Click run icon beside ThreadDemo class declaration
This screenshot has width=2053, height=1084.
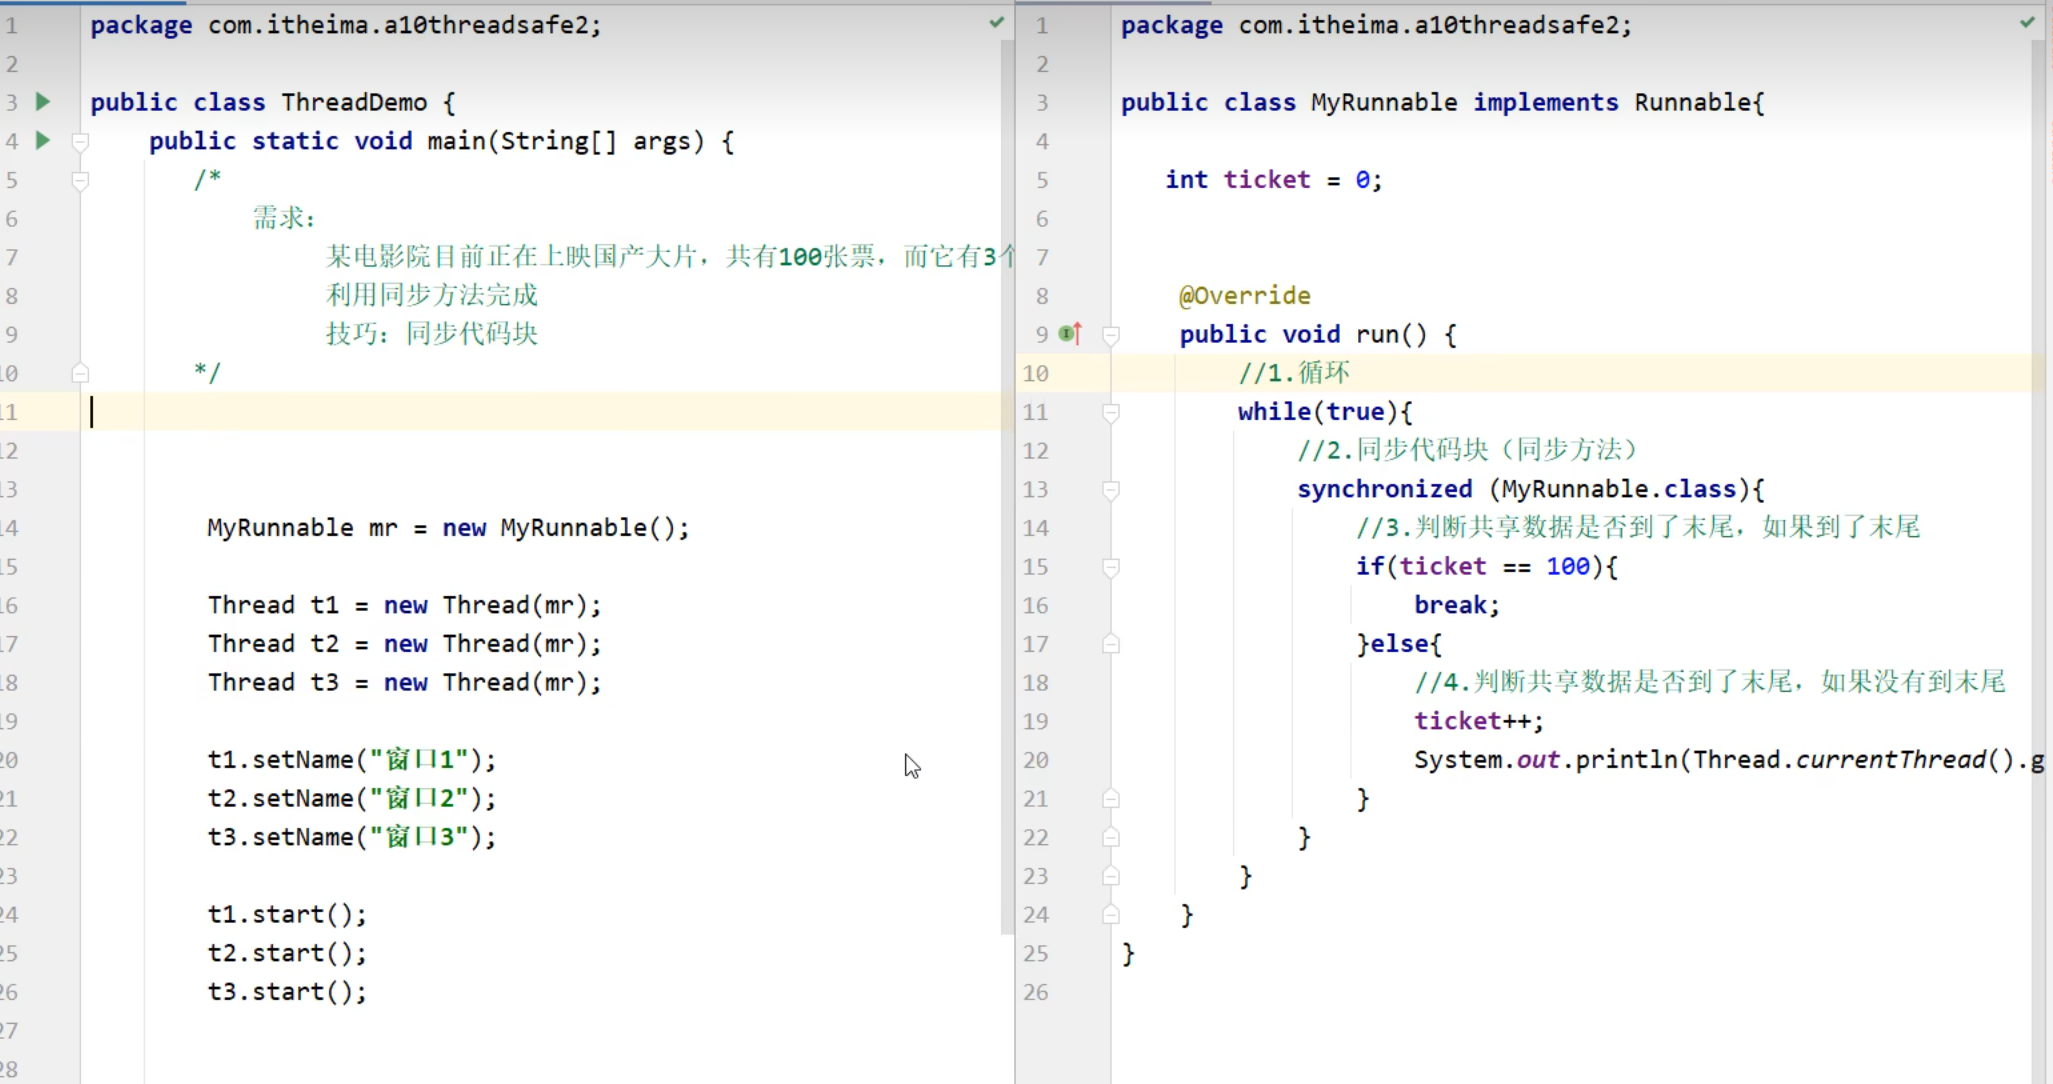[x=43, y=101]
